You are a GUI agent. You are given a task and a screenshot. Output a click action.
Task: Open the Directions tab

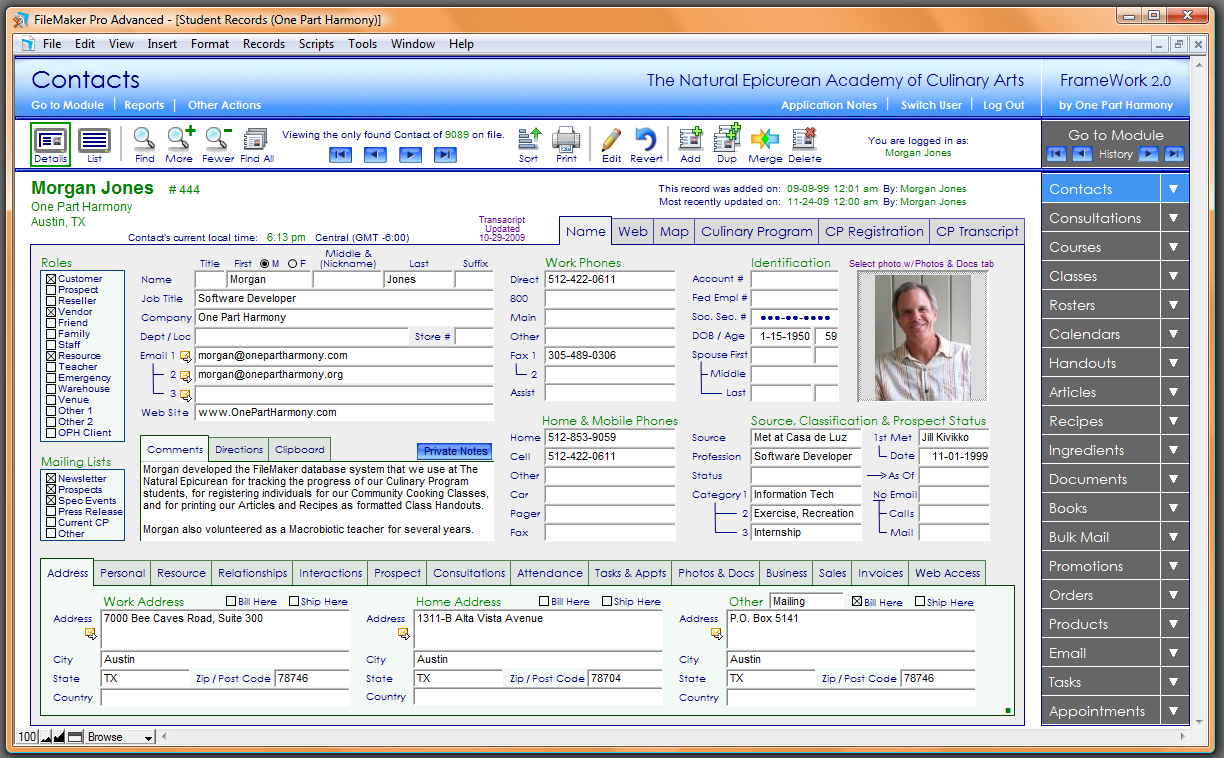[239, 450]
